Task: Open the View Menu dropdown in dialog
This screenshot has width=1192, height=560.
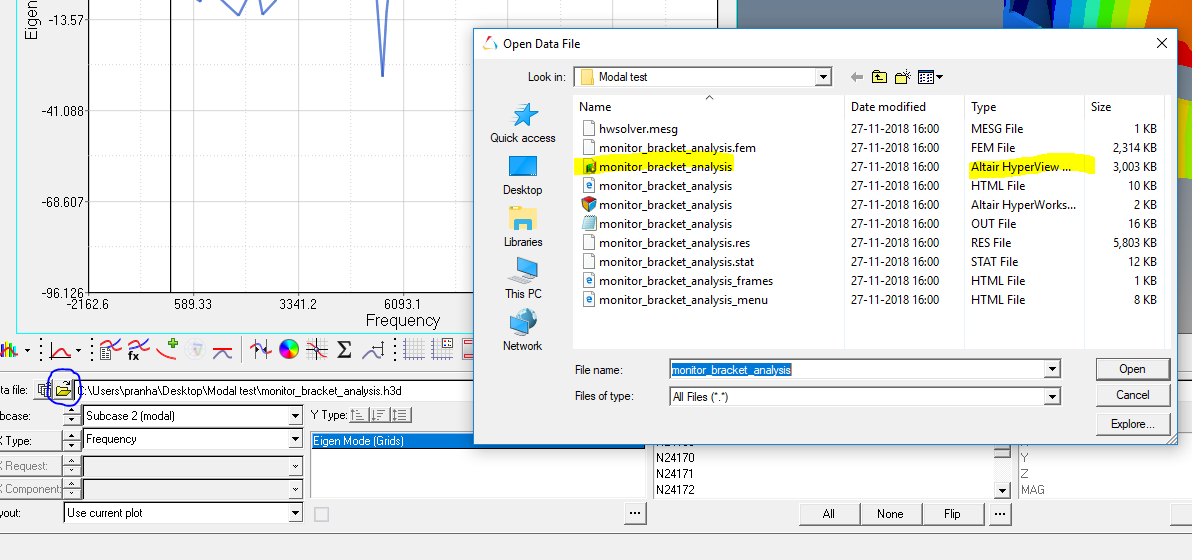Action: [930, 77]
